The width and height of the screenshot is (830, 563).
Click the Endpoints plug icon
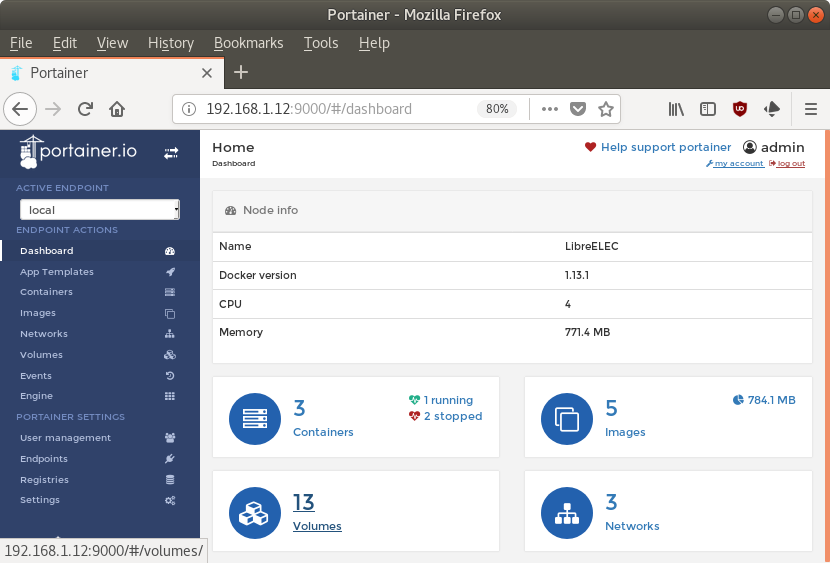pos(170,459)
